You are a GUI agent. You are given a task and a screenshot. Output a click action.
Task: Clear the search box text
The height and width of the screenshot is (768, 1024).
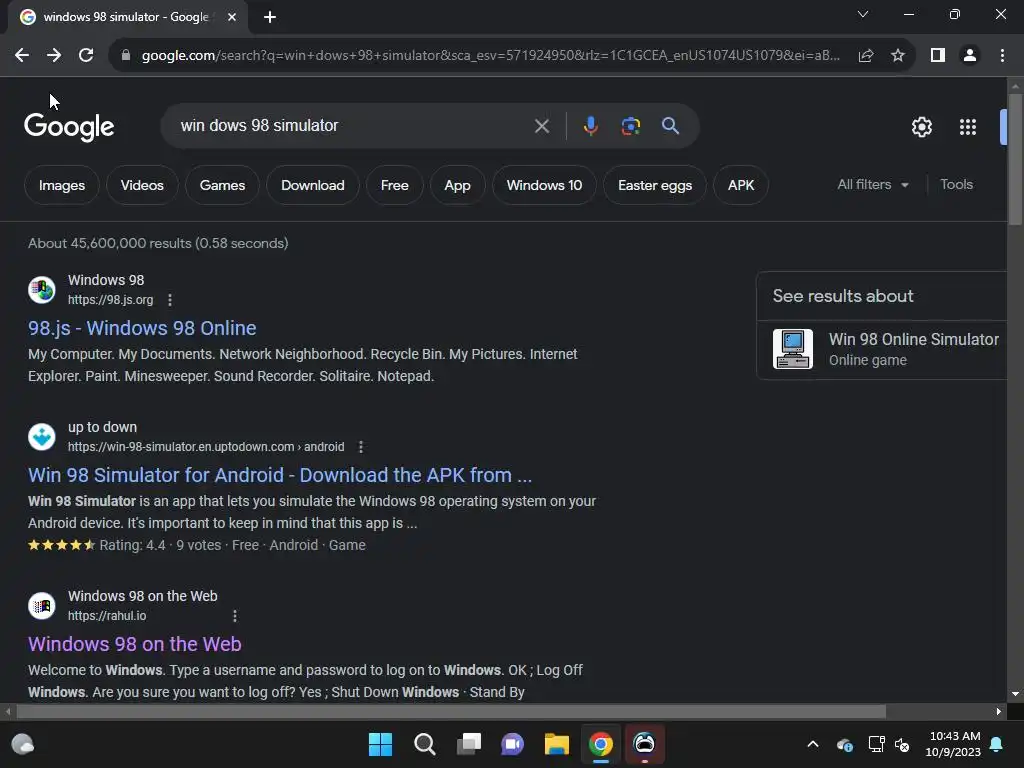(542, 126)
